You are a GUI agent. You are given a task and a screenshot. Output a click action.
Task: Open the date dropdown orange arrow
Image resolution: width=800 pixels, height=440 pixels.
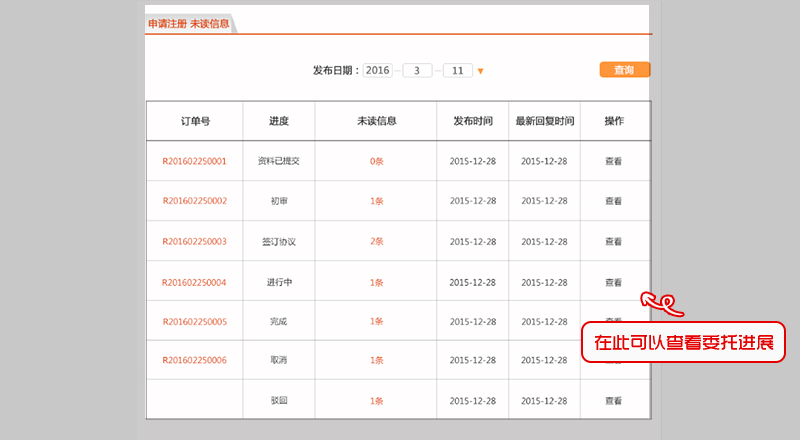click(x=480, y=71)
